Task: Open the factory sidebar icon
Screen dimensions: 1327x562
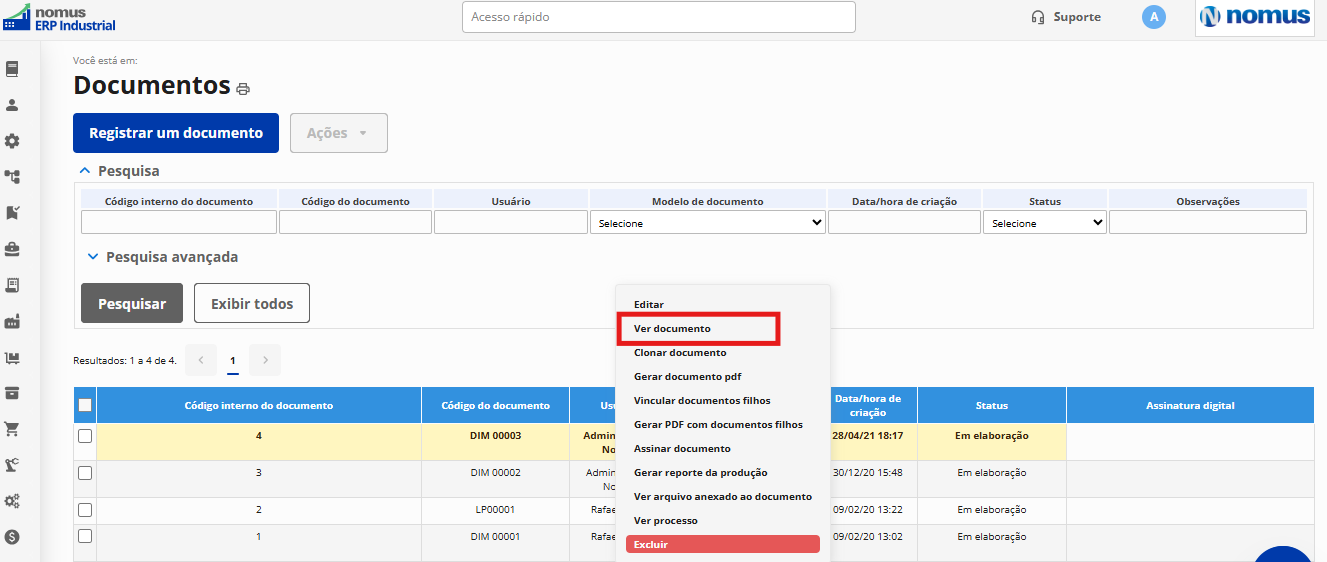Action: pyautogui.click(x=13, y=321)
